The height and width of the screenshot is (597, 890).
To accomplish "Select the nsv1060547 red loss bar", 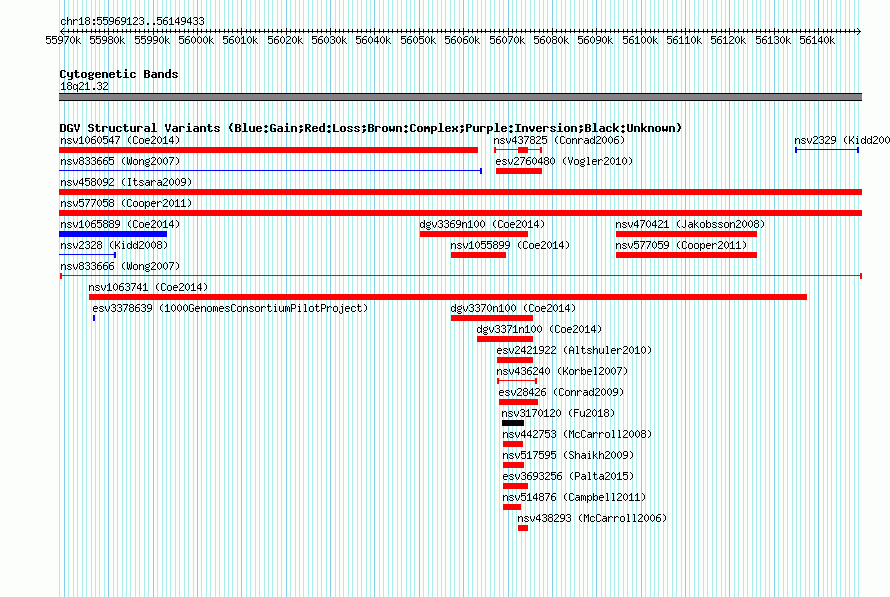I will pos(268,150).
